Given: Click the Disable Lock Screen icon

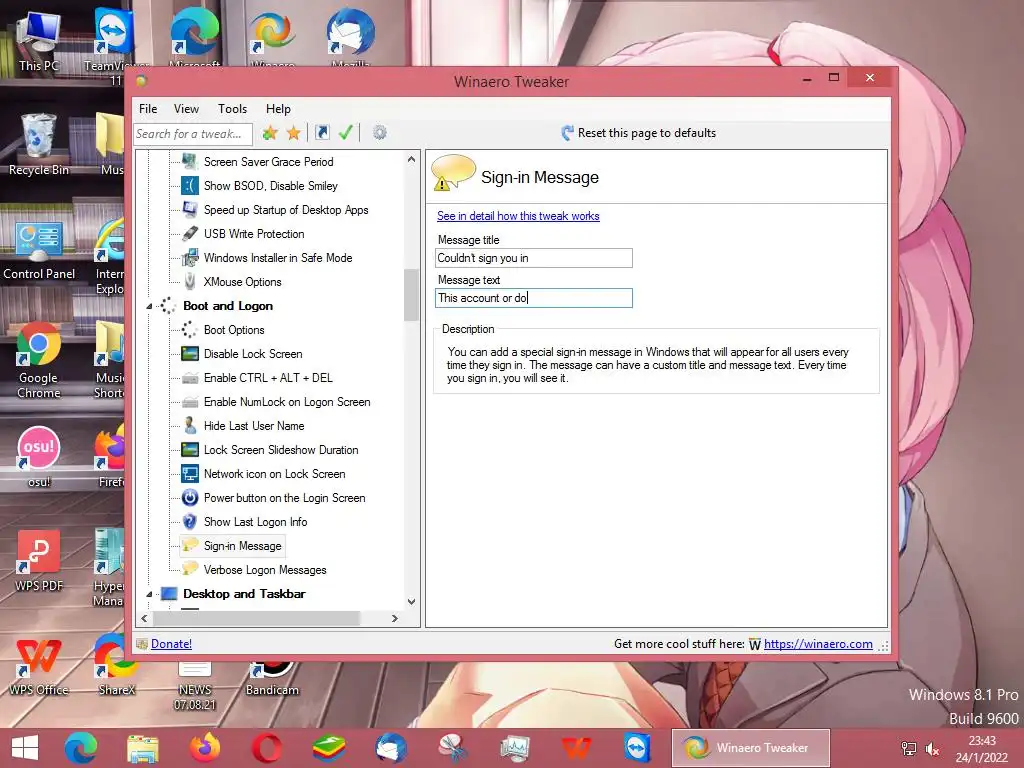Looking at the screenshot, I should click(190, 354).
